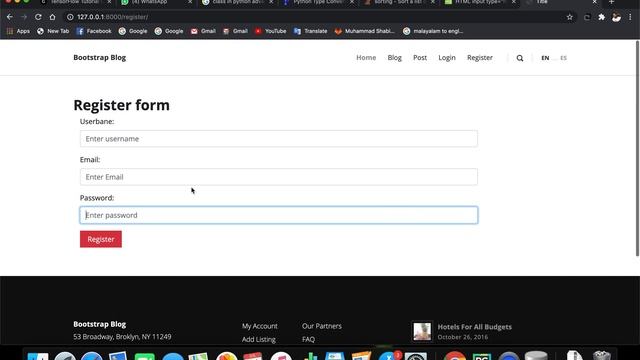Screen dimensions: 640x360
Task: Open Login in the navbar
Action: tap(447, 58)
